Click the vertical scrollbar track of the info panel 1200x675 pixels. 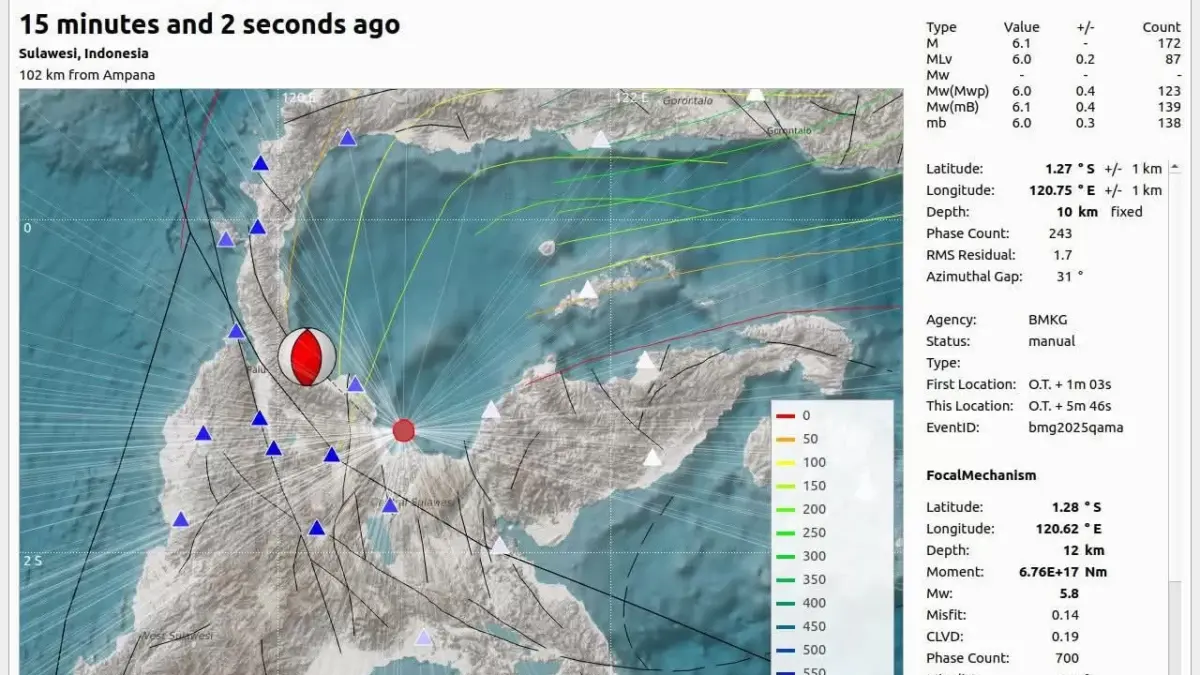pos(1175,420)
